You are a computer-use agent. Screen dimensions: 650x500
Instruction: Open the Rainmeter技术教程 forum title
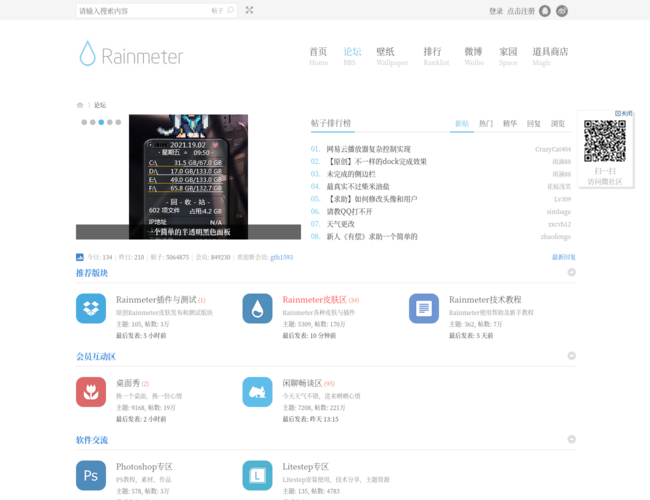pyautogui.click(x=485, y=300)
